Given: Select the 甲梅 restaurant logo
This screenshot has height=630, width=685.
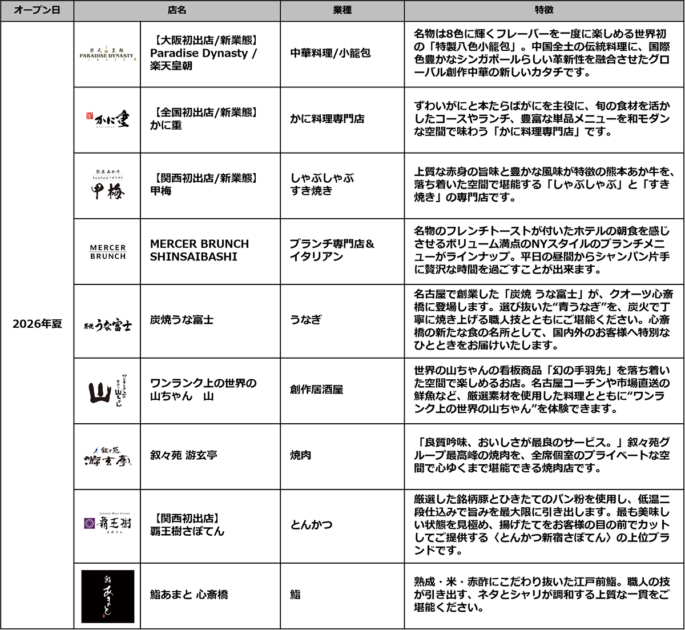Looking at the screenshot, I should click(x=108, y=185).
